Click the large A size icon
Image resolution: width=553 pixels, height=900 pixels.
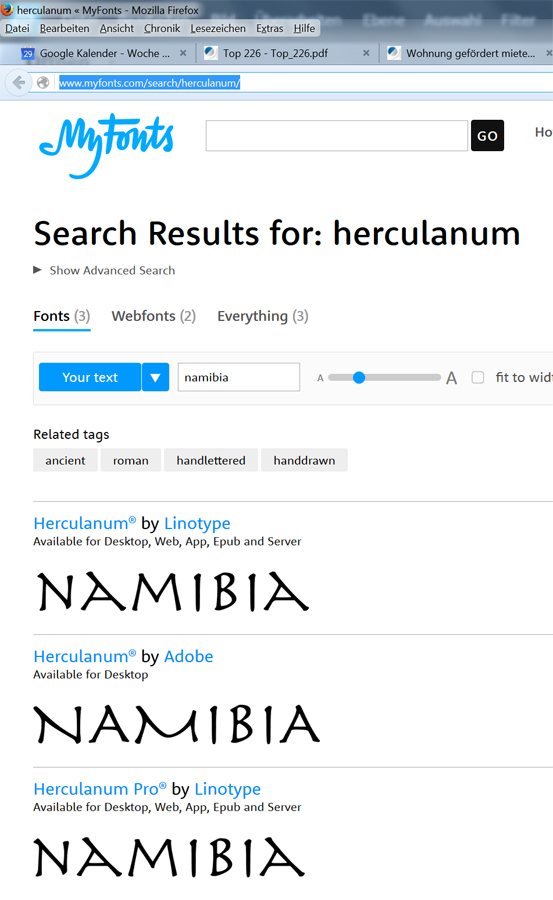tap(451, 378)
